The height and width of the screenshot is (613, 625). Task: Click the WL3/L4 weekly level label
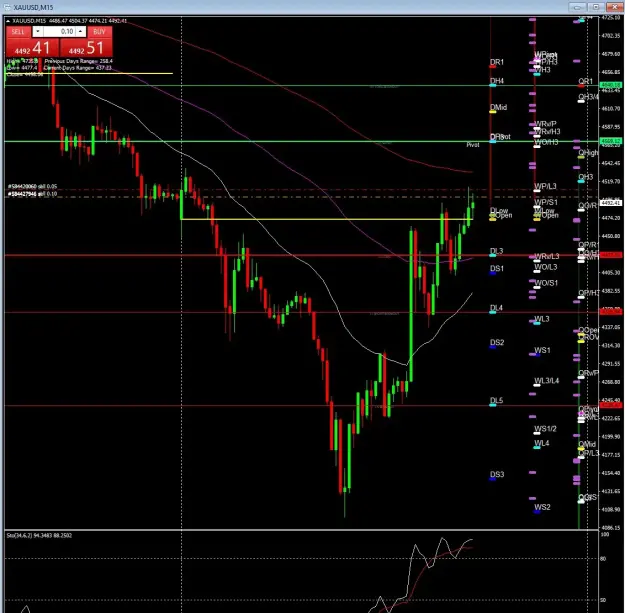coord(546,381)
